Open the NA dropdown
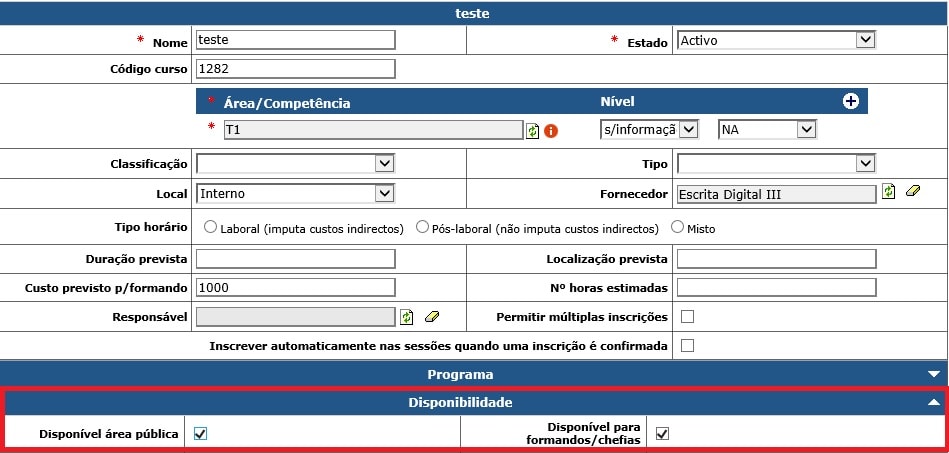This screenshot has height=453, width=949. [x=767, y=130]
